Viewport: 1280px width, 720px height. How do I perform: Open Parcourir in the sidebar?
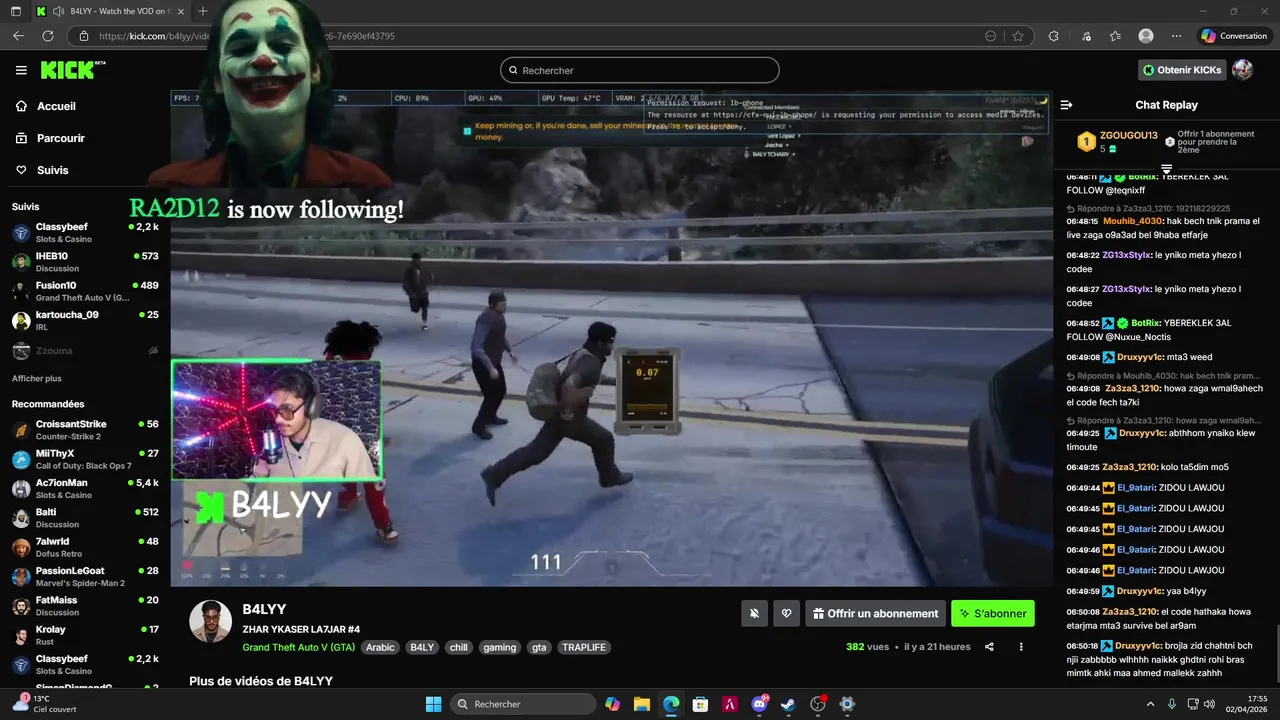click(60, 138)
